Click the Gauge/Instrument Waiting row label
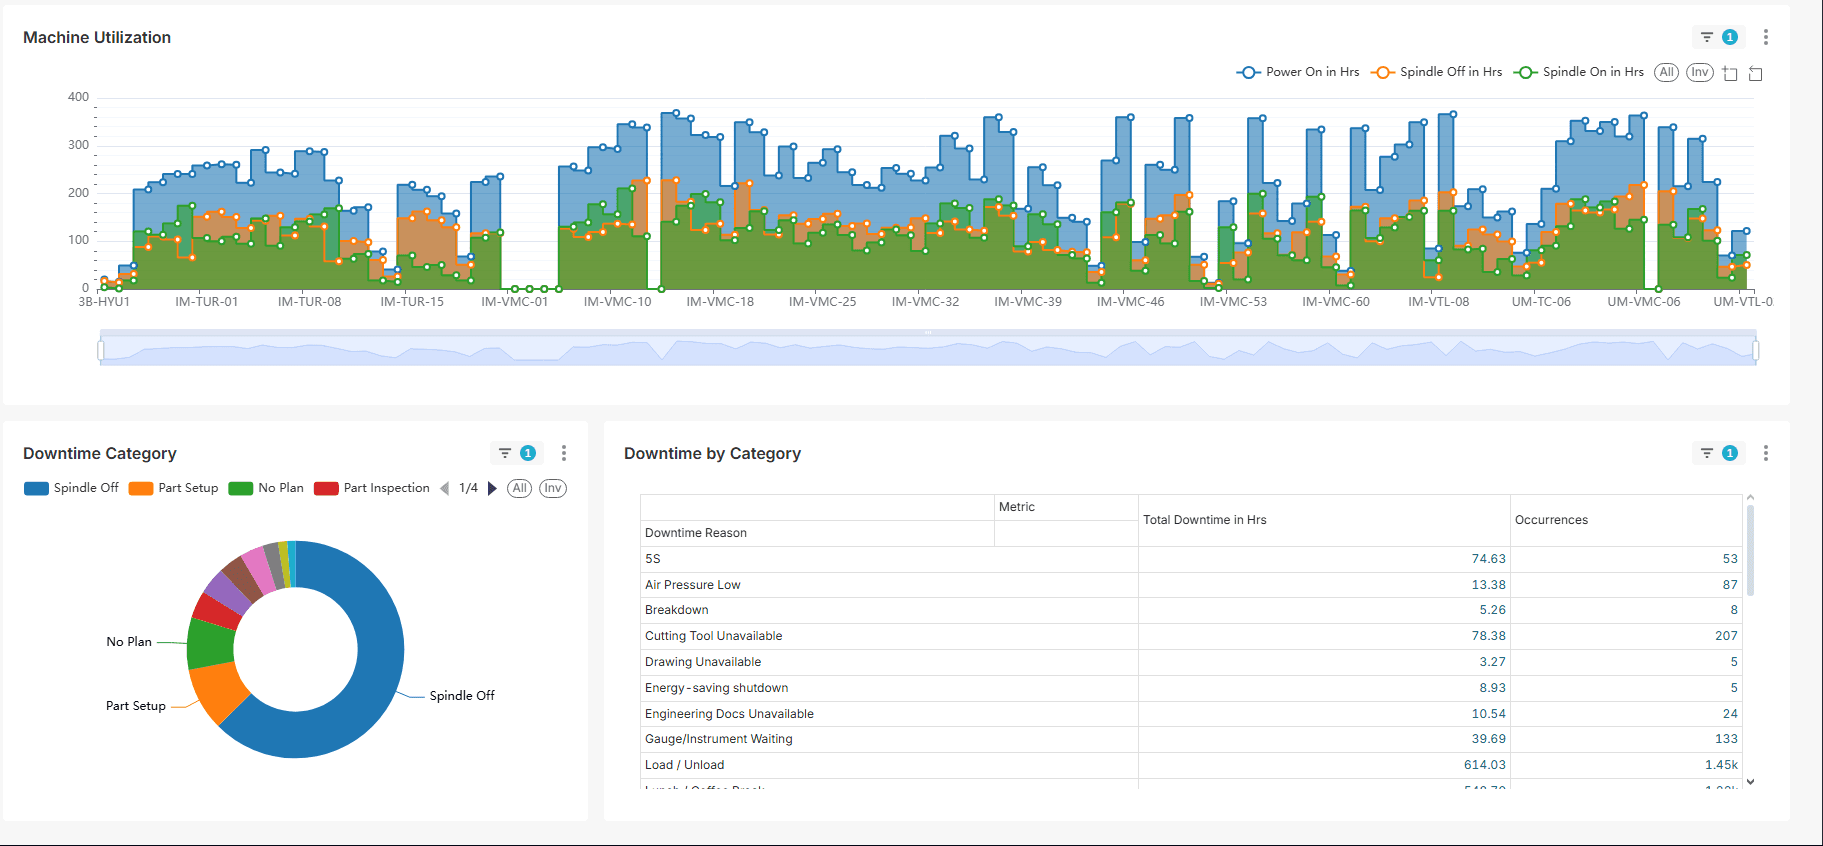Viewport: 1823px width, 846px height. (719, 739)
